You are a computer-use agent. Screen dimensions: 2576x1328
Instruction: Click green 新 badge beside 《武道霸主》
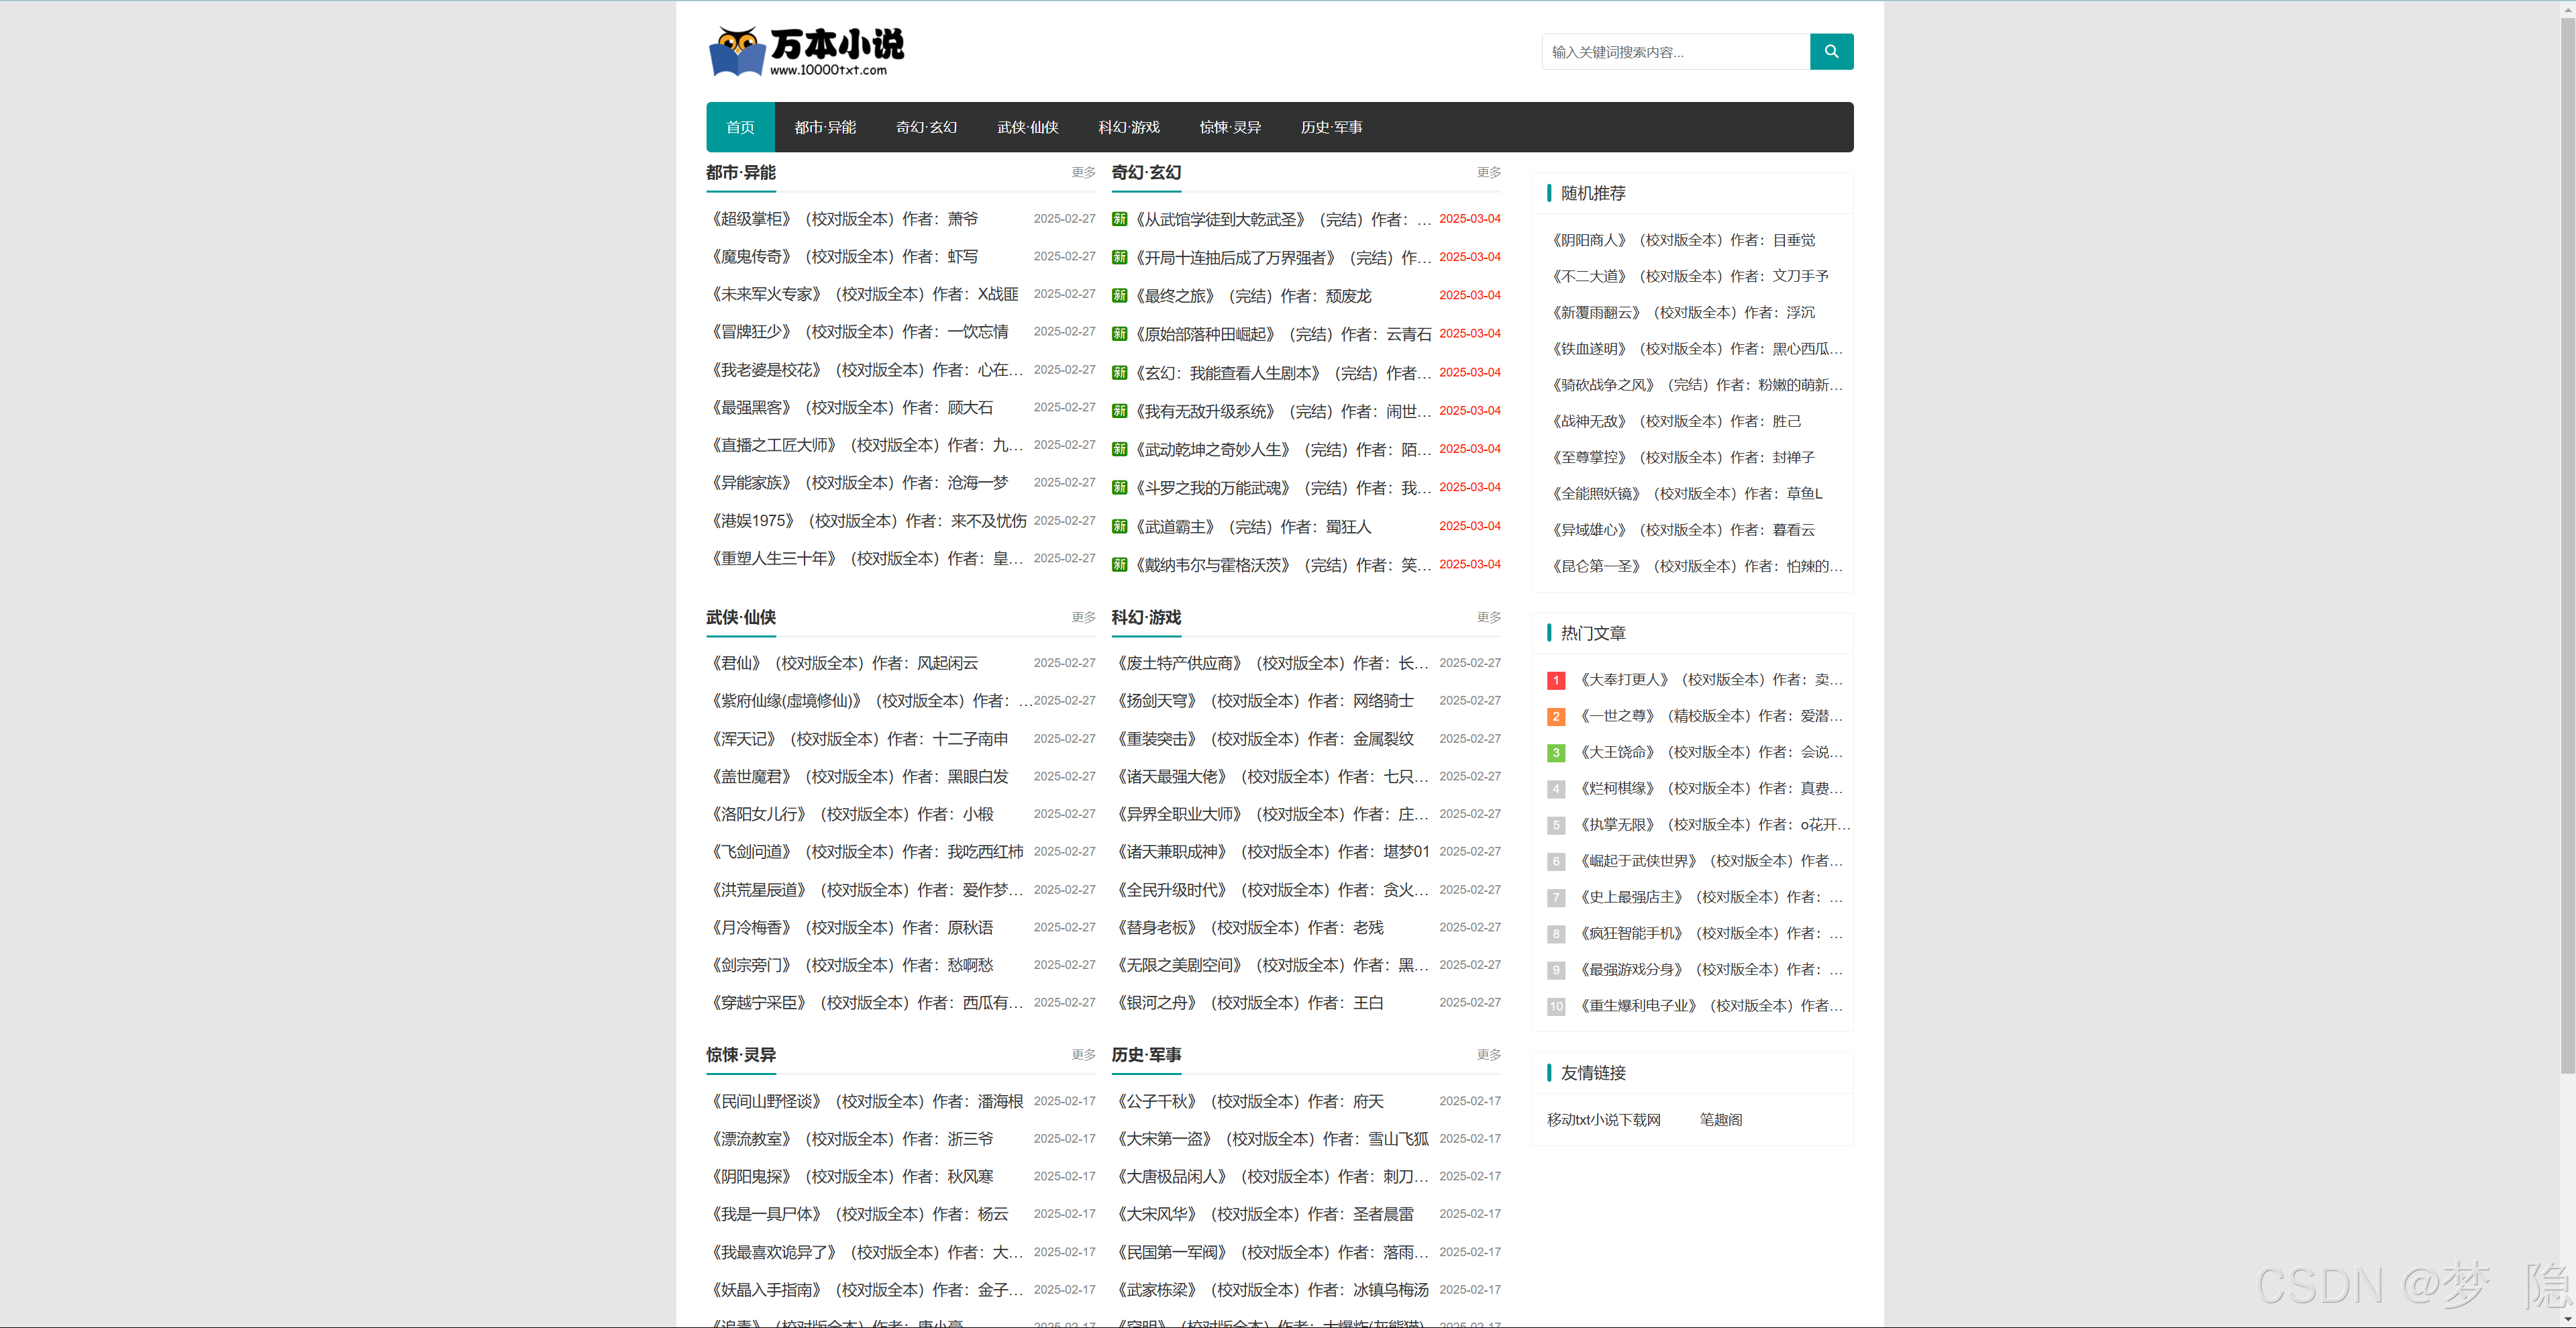(x=1120, y=527)
